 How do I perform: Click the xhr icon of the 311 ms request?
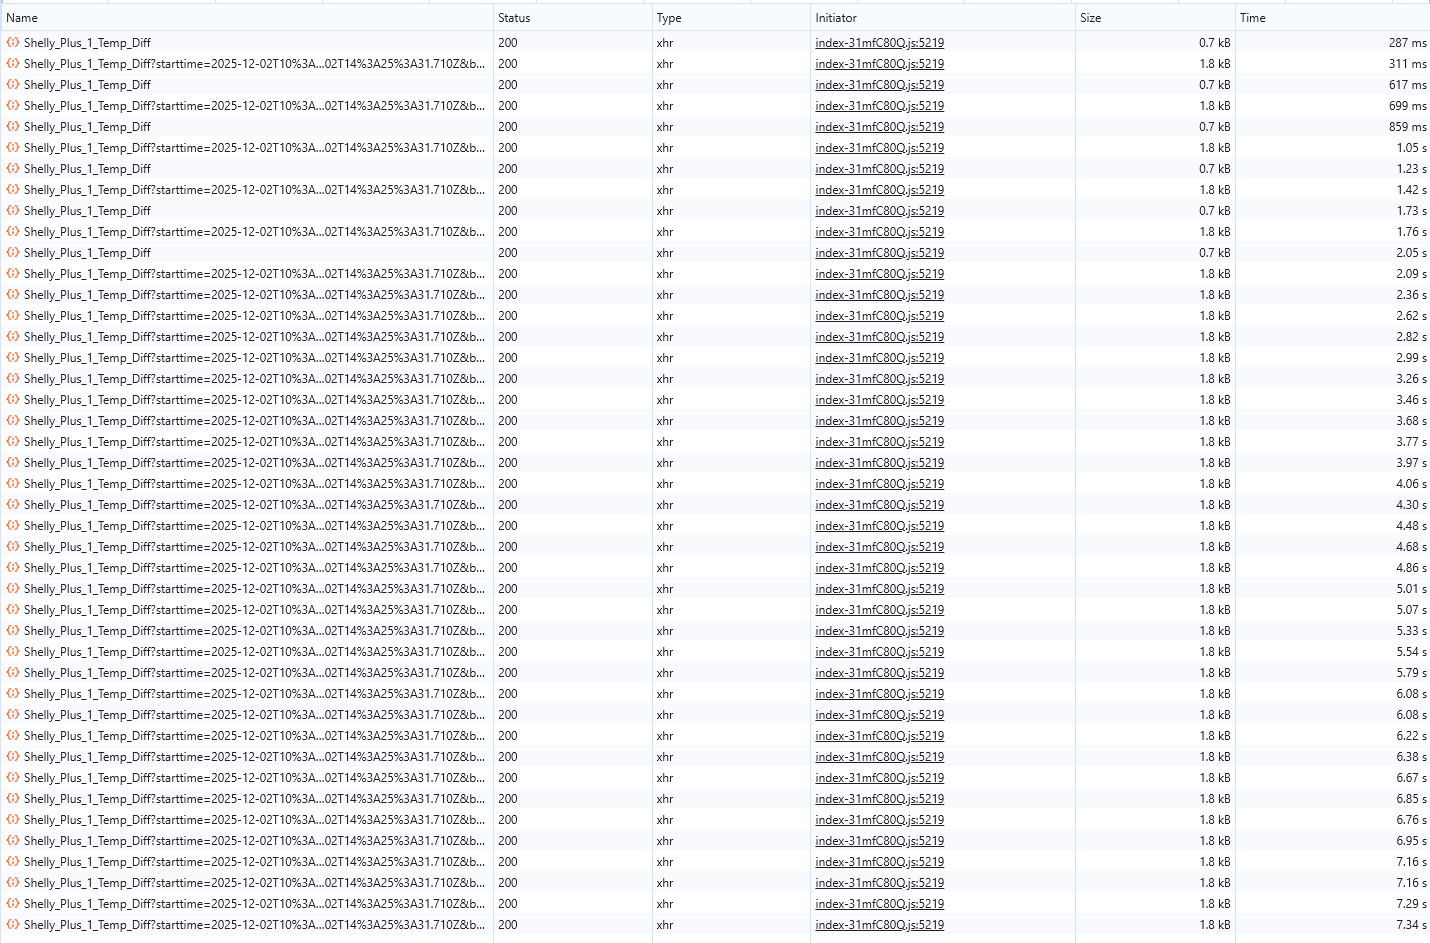coord(13,64)
